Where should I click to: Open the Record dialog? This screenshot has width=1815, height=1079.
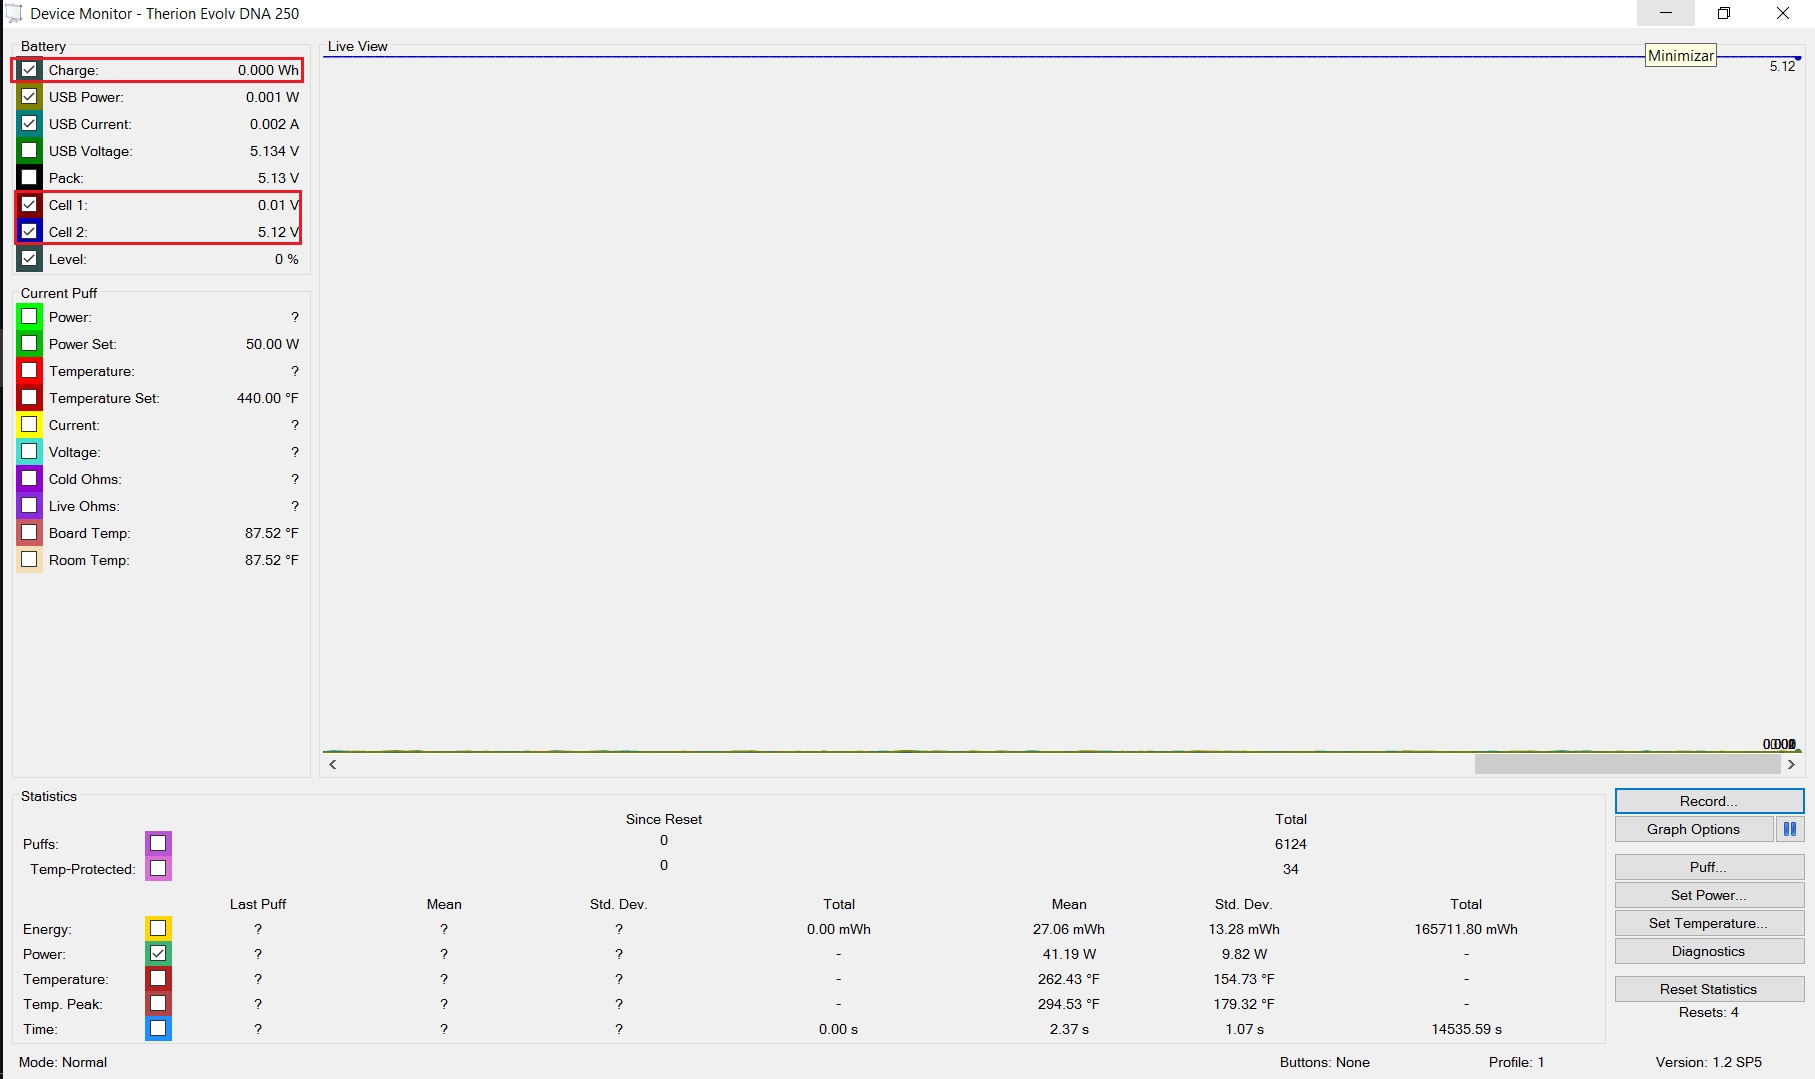(x=1708, y=801)
